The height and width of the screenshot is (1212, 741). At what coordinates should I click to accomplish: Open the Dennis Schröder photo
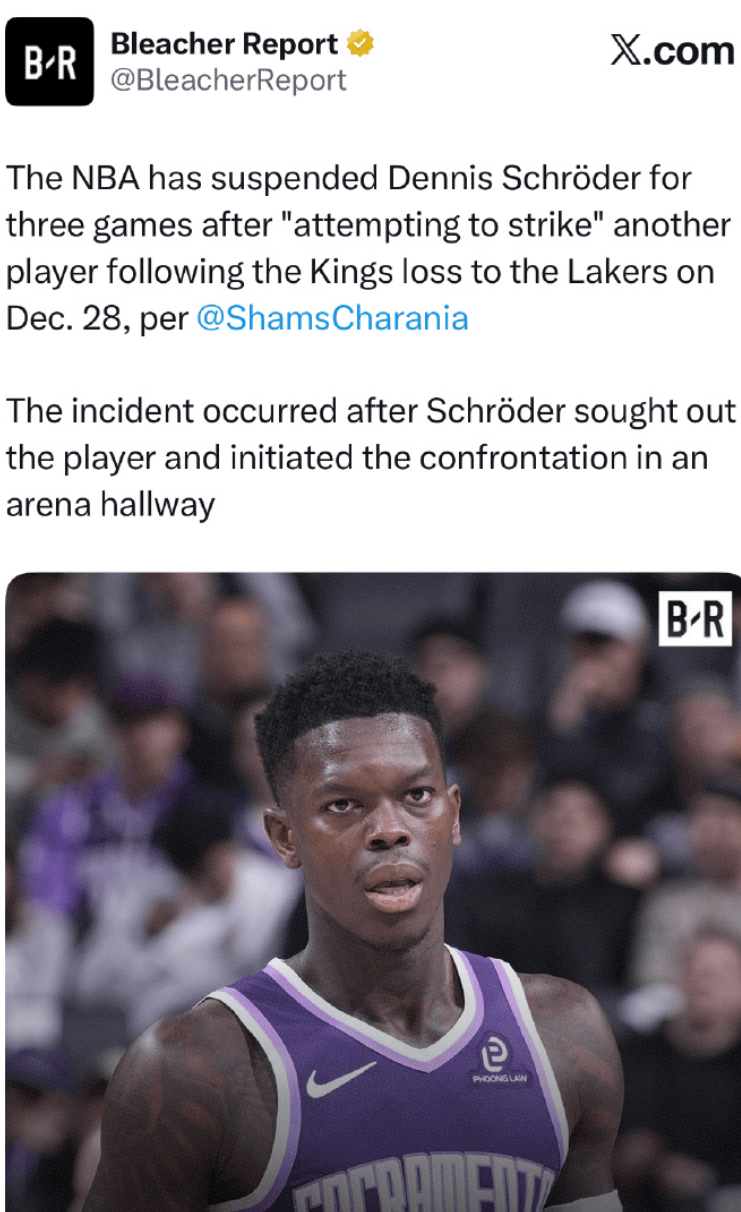click(x=370, y=892)
